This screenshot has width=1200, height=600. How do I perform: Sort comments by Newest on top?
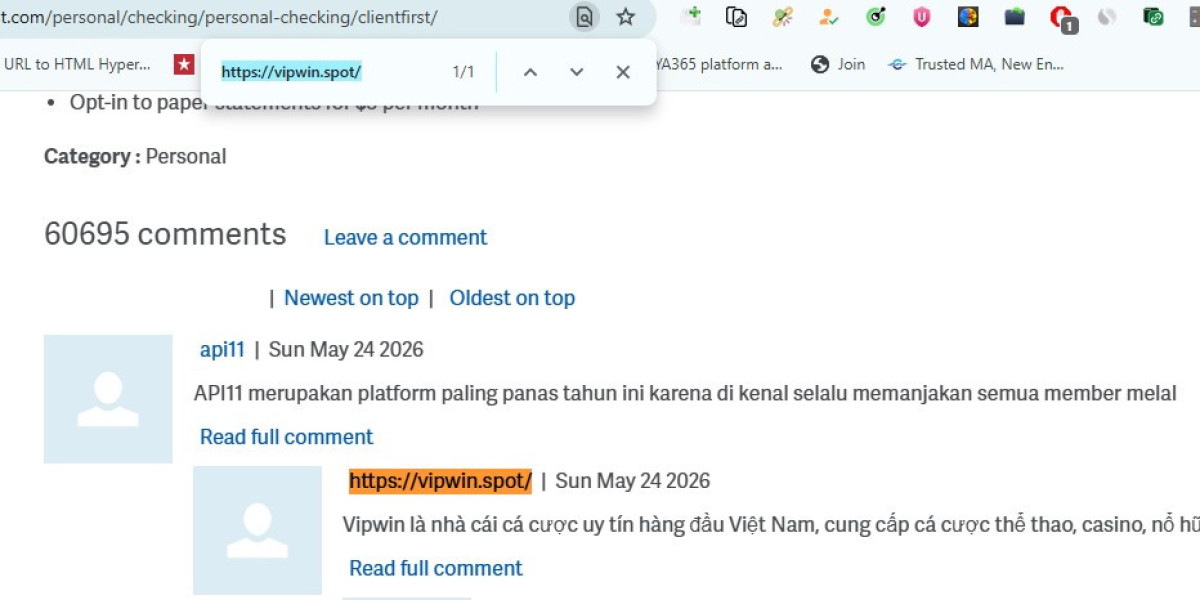point(351,298)
